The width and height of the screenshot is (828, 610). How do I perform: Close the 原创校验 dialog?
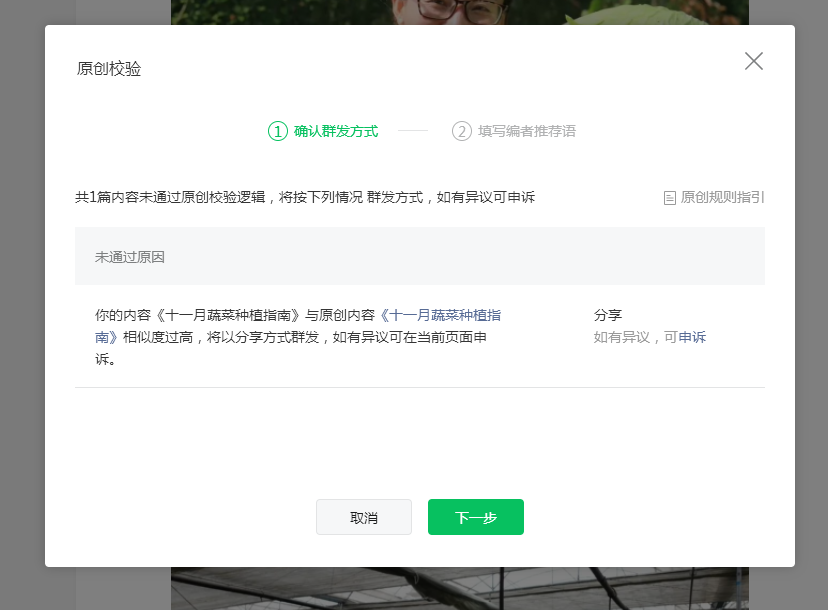click(x=754, y=61)
